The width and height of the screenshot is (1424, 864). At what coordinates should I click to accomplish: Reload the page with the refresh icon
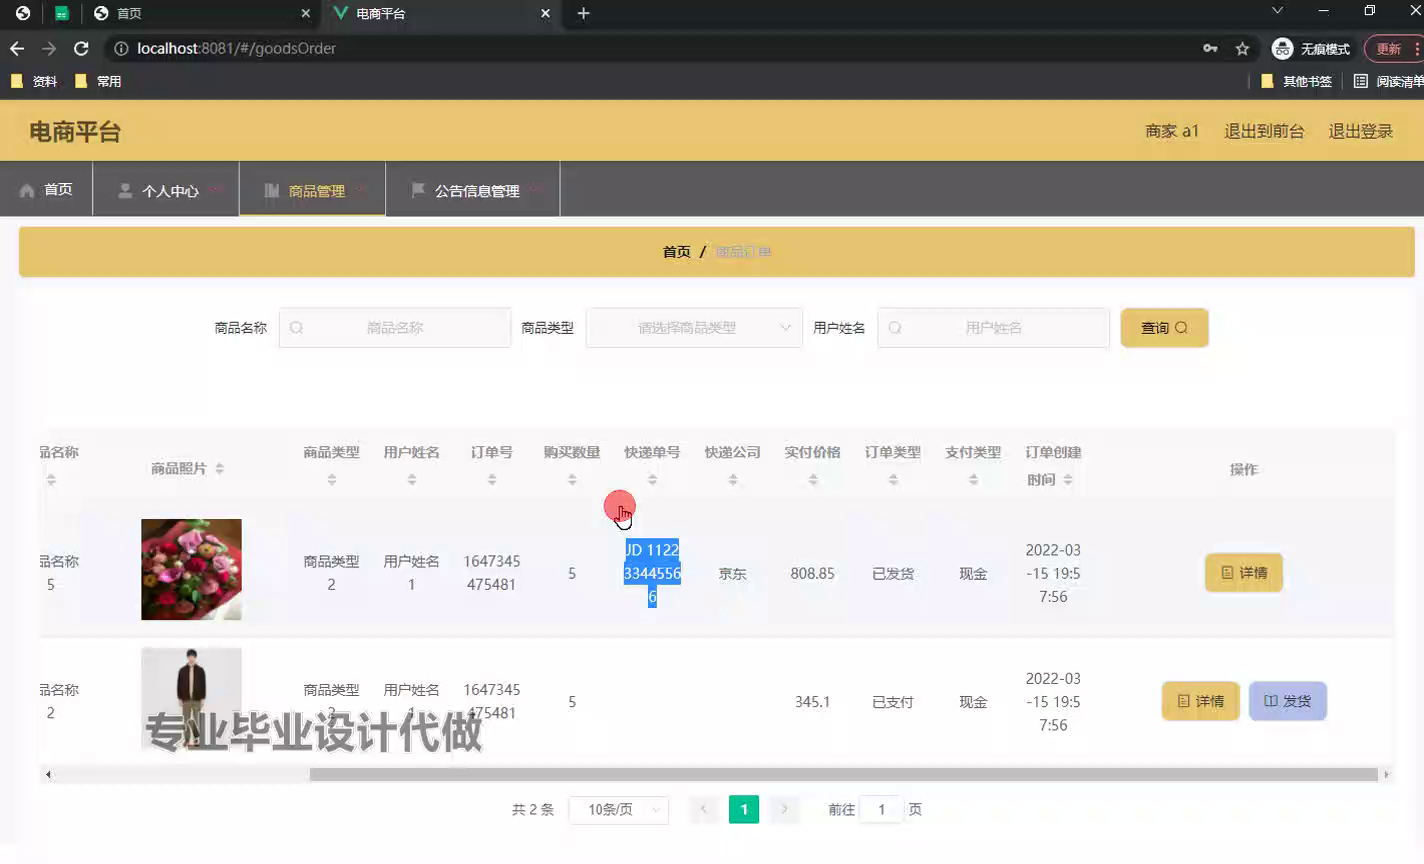[x=81, y=48]
